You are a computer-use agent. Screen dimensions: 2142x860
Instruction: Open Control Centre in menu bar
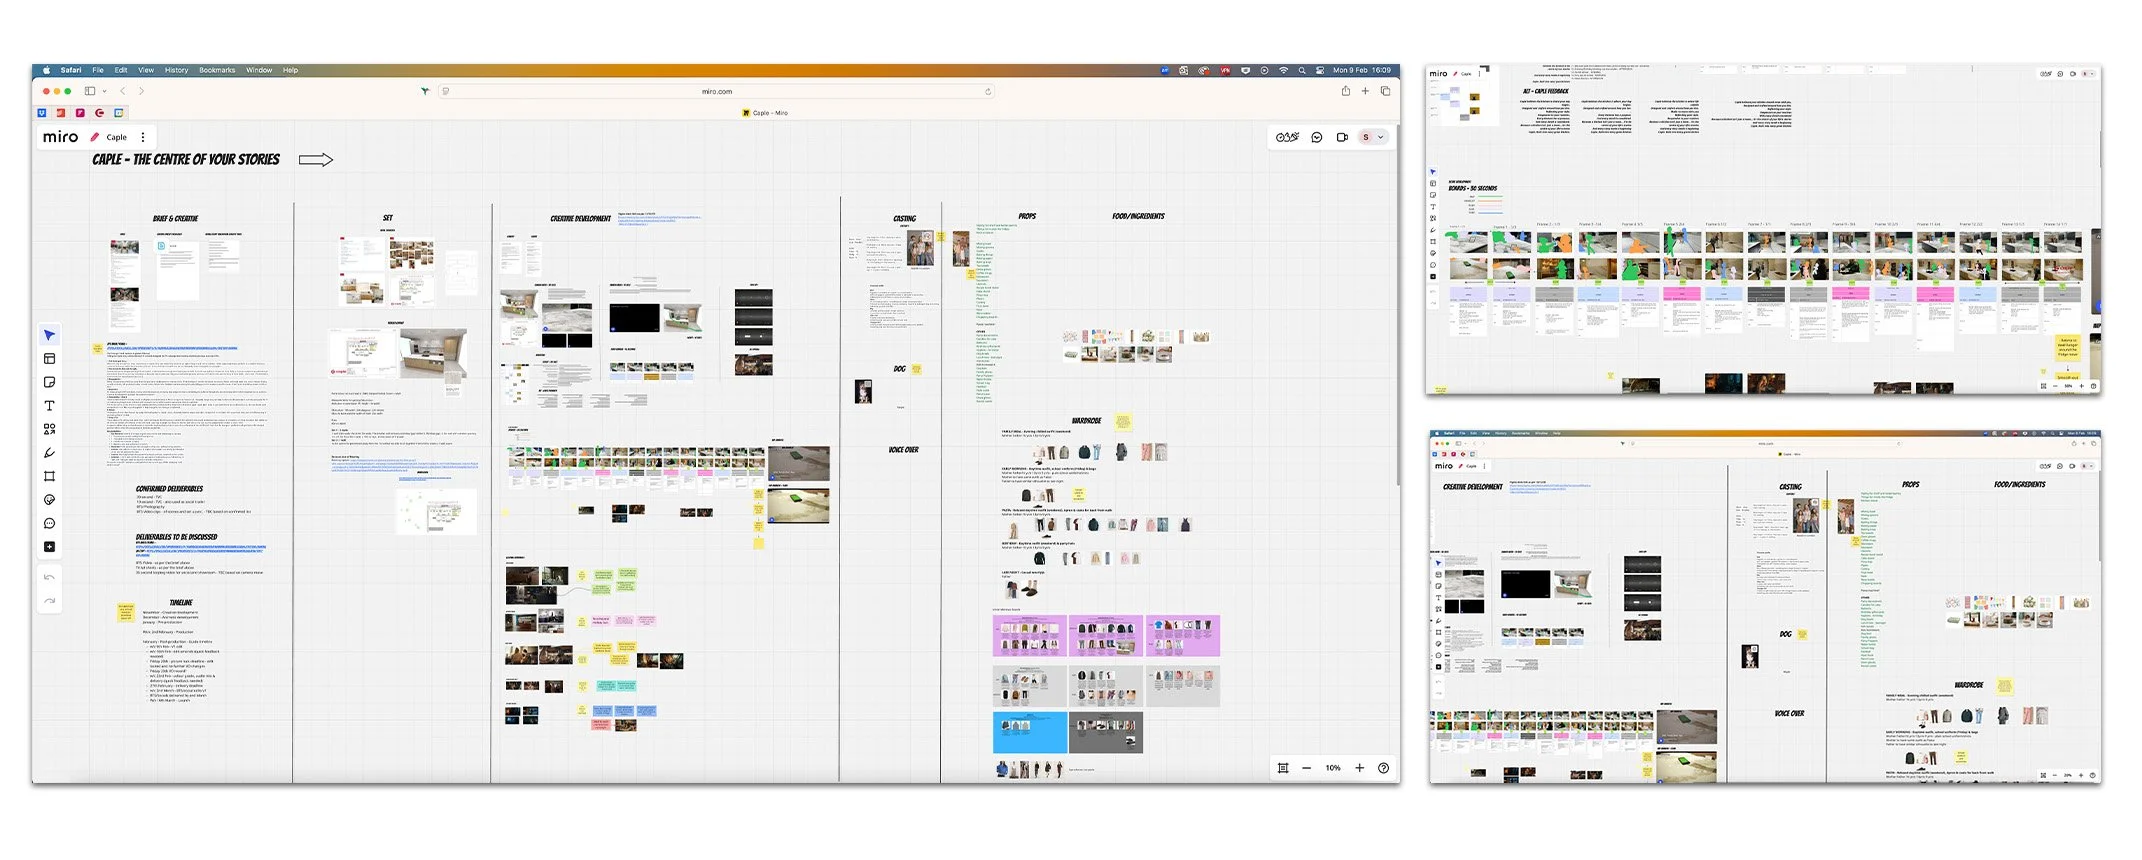[x=1320, y=70]
